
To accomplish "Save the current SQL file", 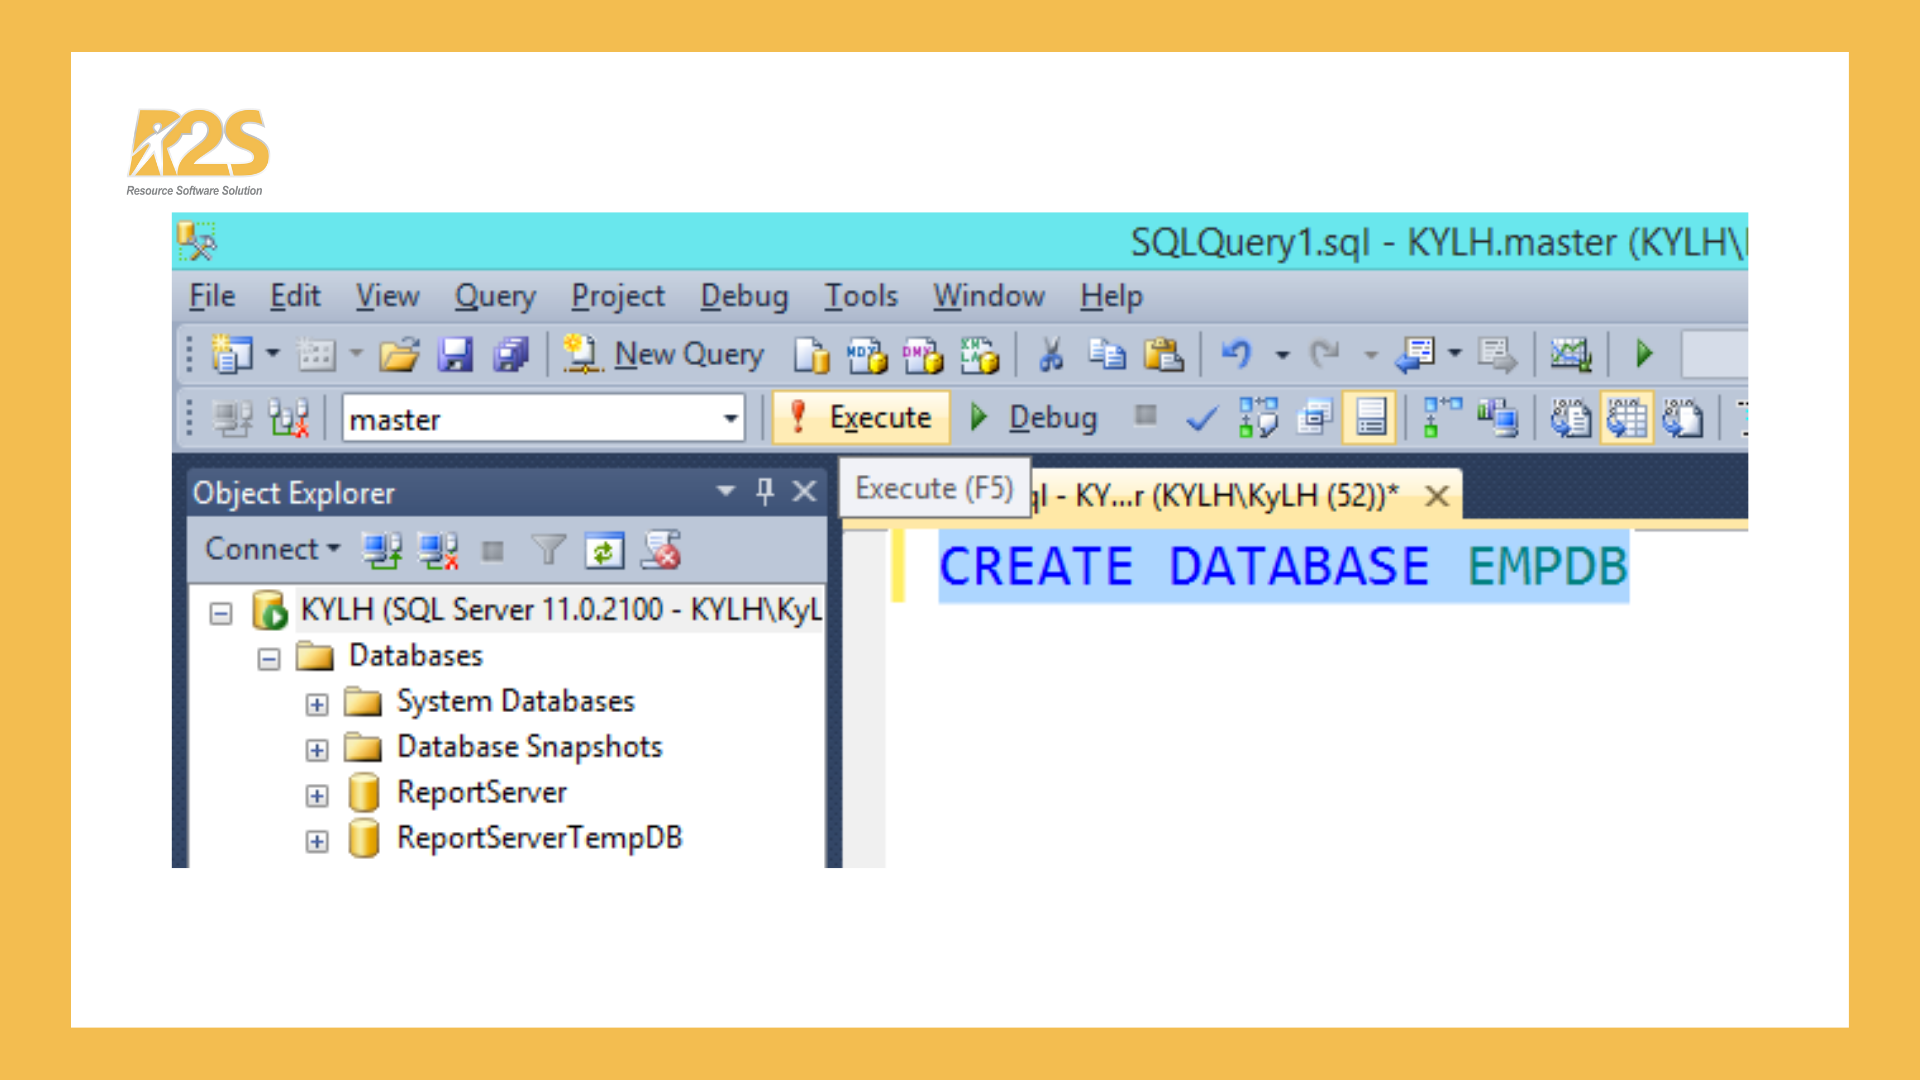I will (x=454, y=354).
